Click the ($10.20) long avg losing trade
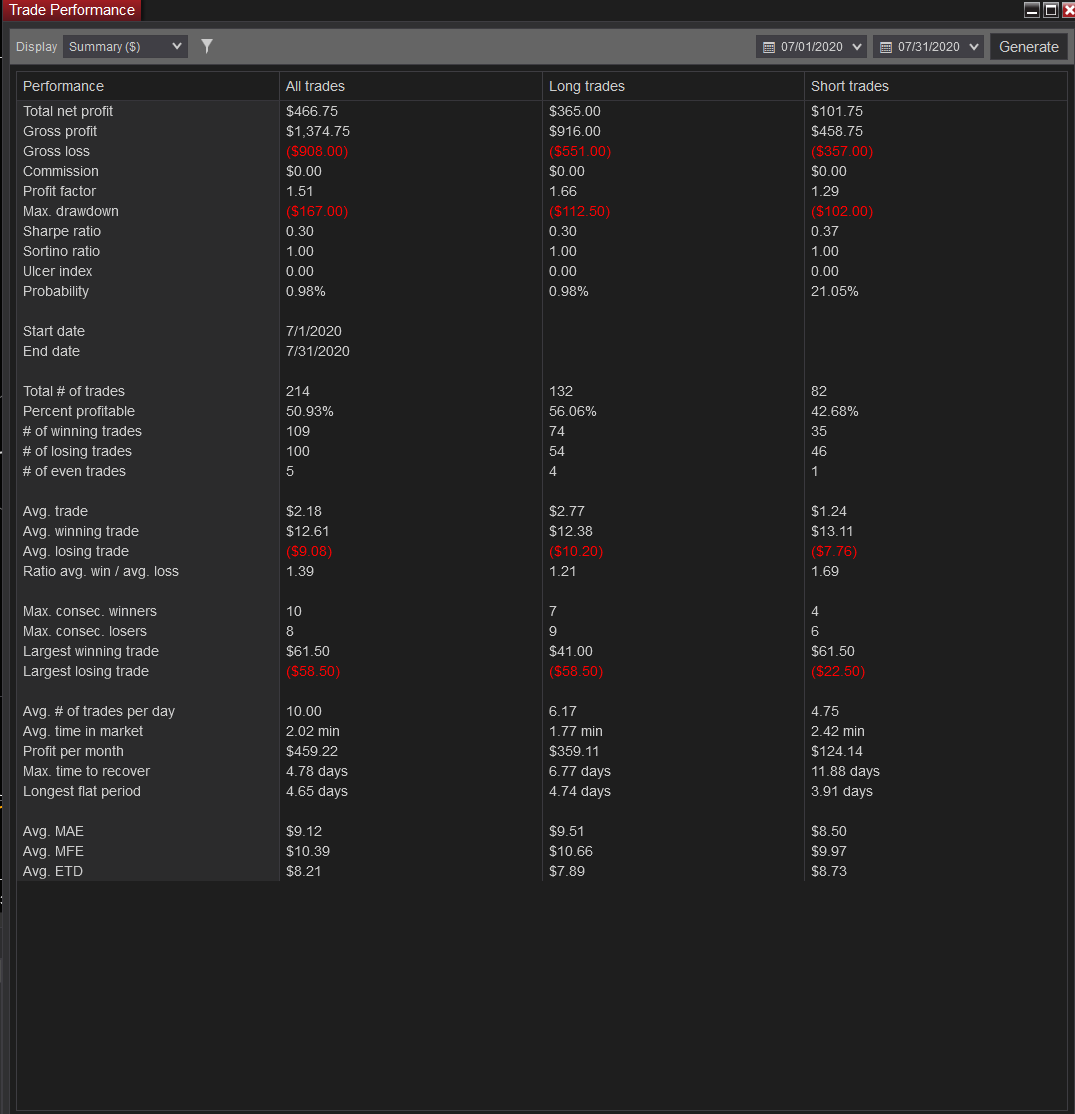1075x1114 pixels. coord(576,551)
